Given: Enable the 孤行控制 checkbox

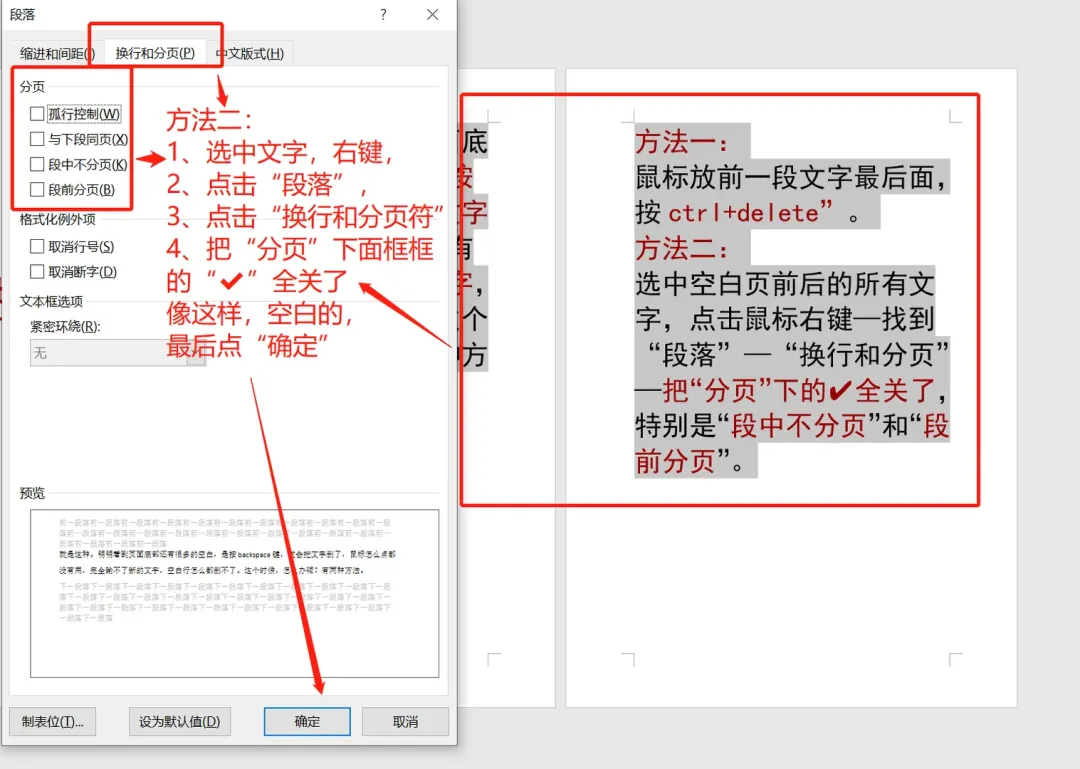Looking at the screenshot, I should pyautogui.click(x=37, y=114).
